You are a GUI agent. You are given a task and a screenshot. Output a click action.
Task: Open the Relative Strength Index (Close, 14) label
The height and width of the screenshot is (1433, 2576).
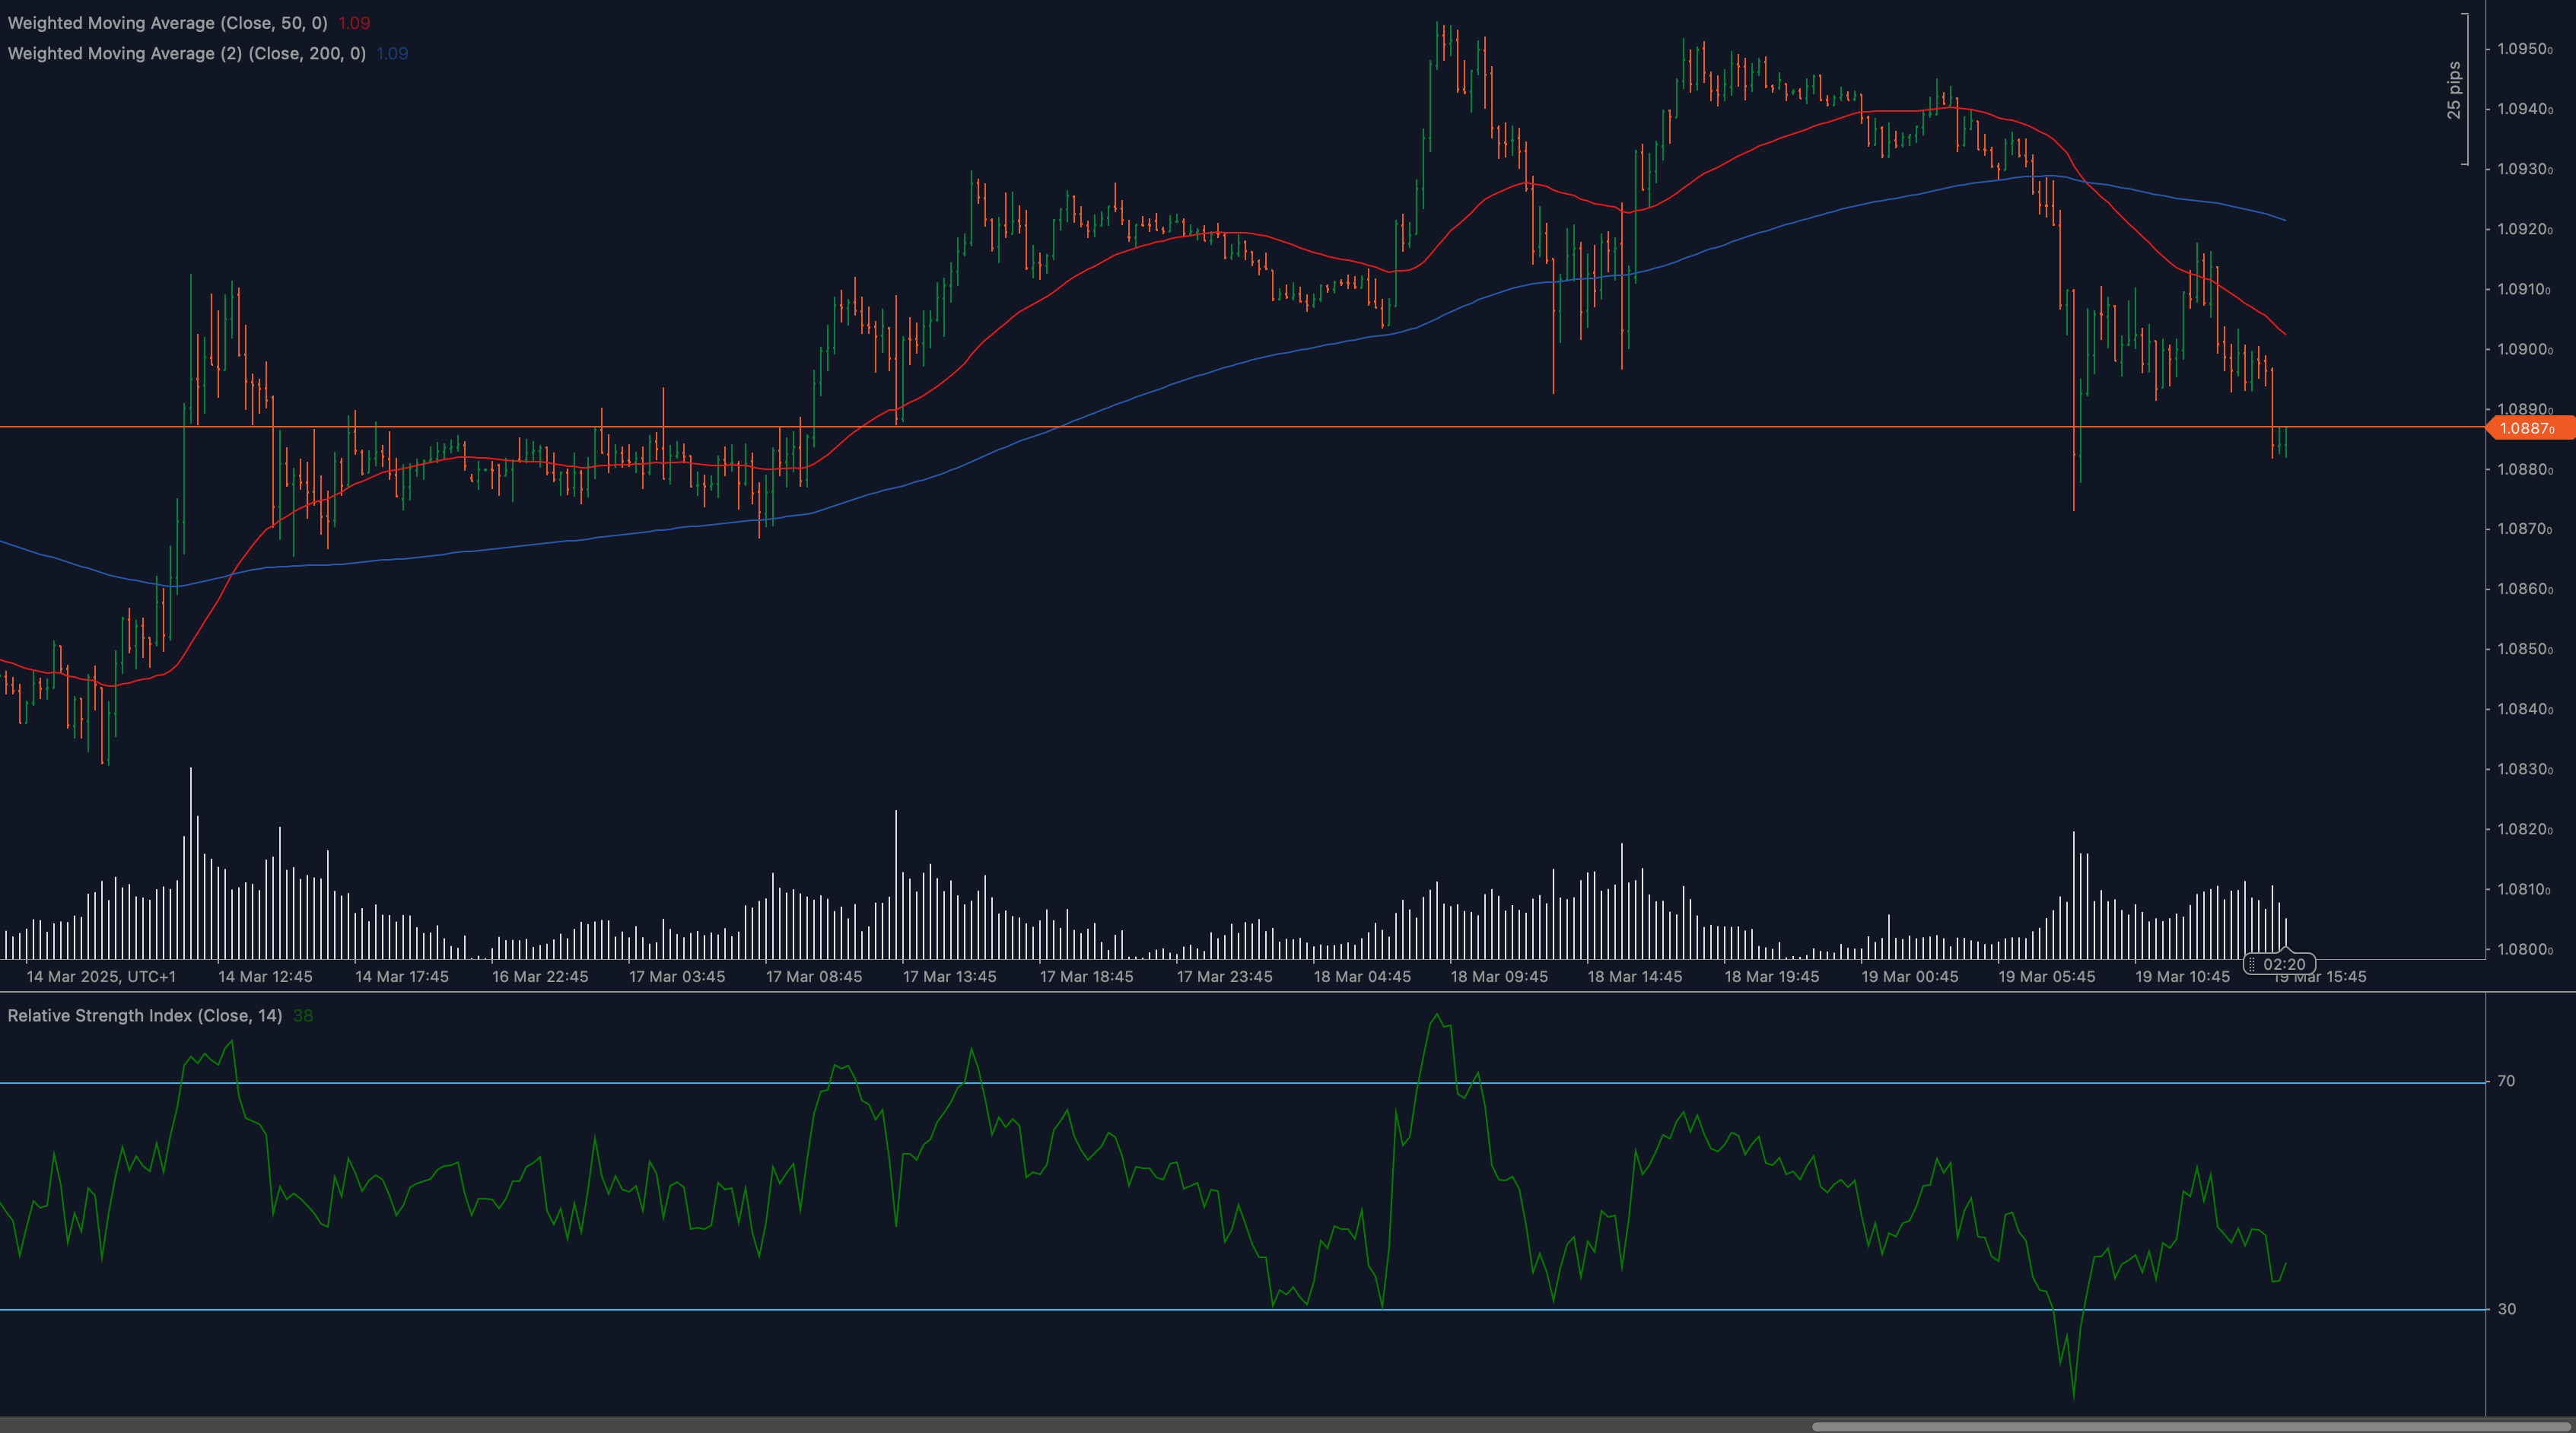tap(145, 1016)
